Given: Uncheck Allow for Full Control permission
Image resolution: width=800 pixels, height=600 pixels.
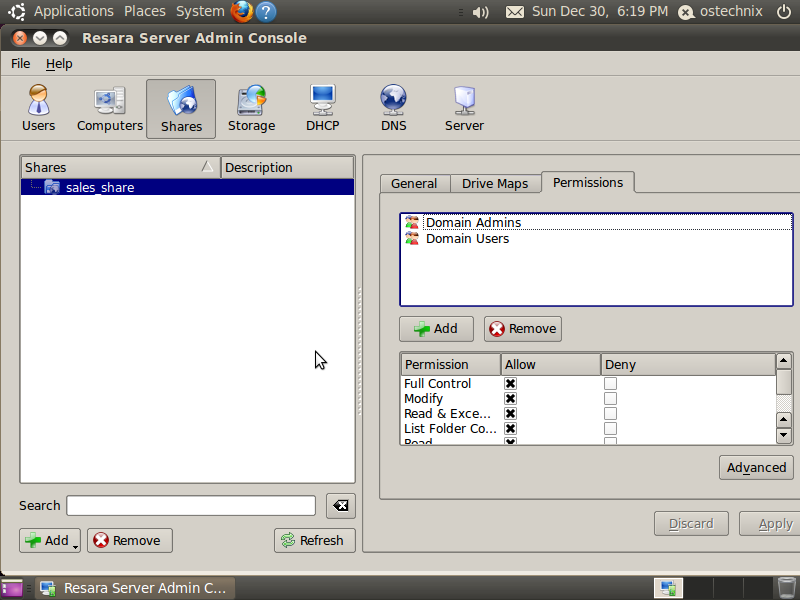Looking at the screenshot, I should tap(510, 384).
